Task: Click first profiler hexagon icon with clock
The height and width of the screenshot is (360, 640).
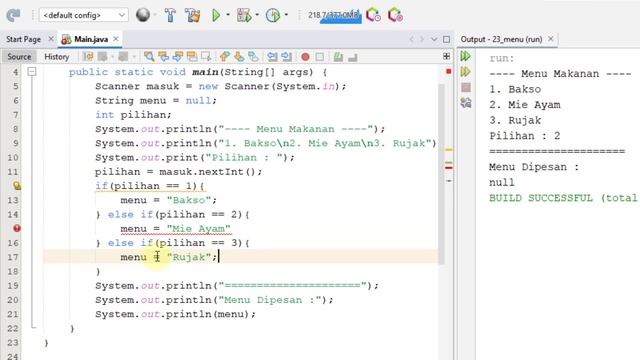Action: [373, 15]
